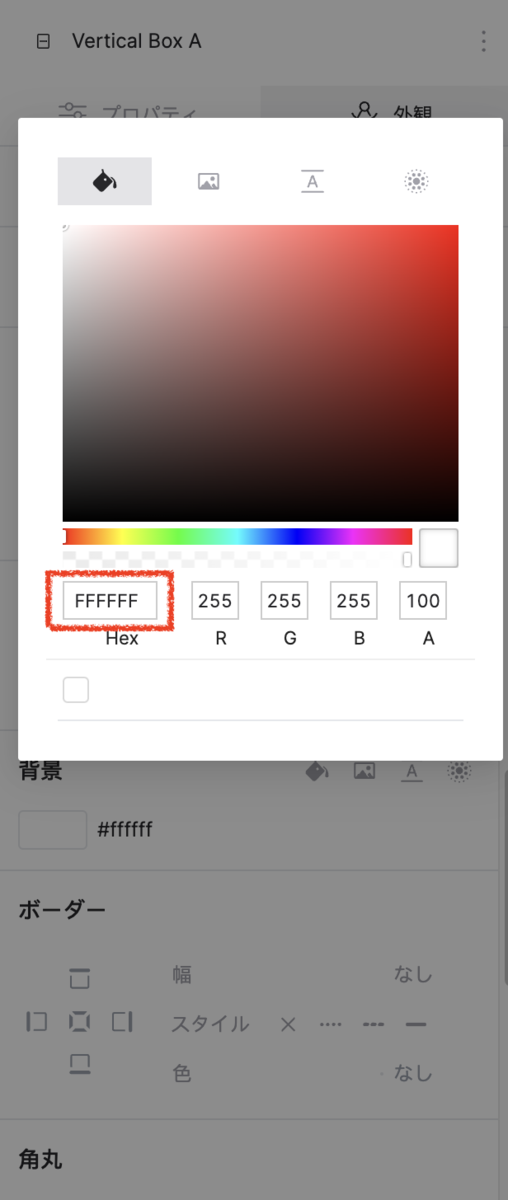The height and width of the screenshot is (1200, 508).
Task: Click the rainbow hue slider
Action: (x=238, y=536)
